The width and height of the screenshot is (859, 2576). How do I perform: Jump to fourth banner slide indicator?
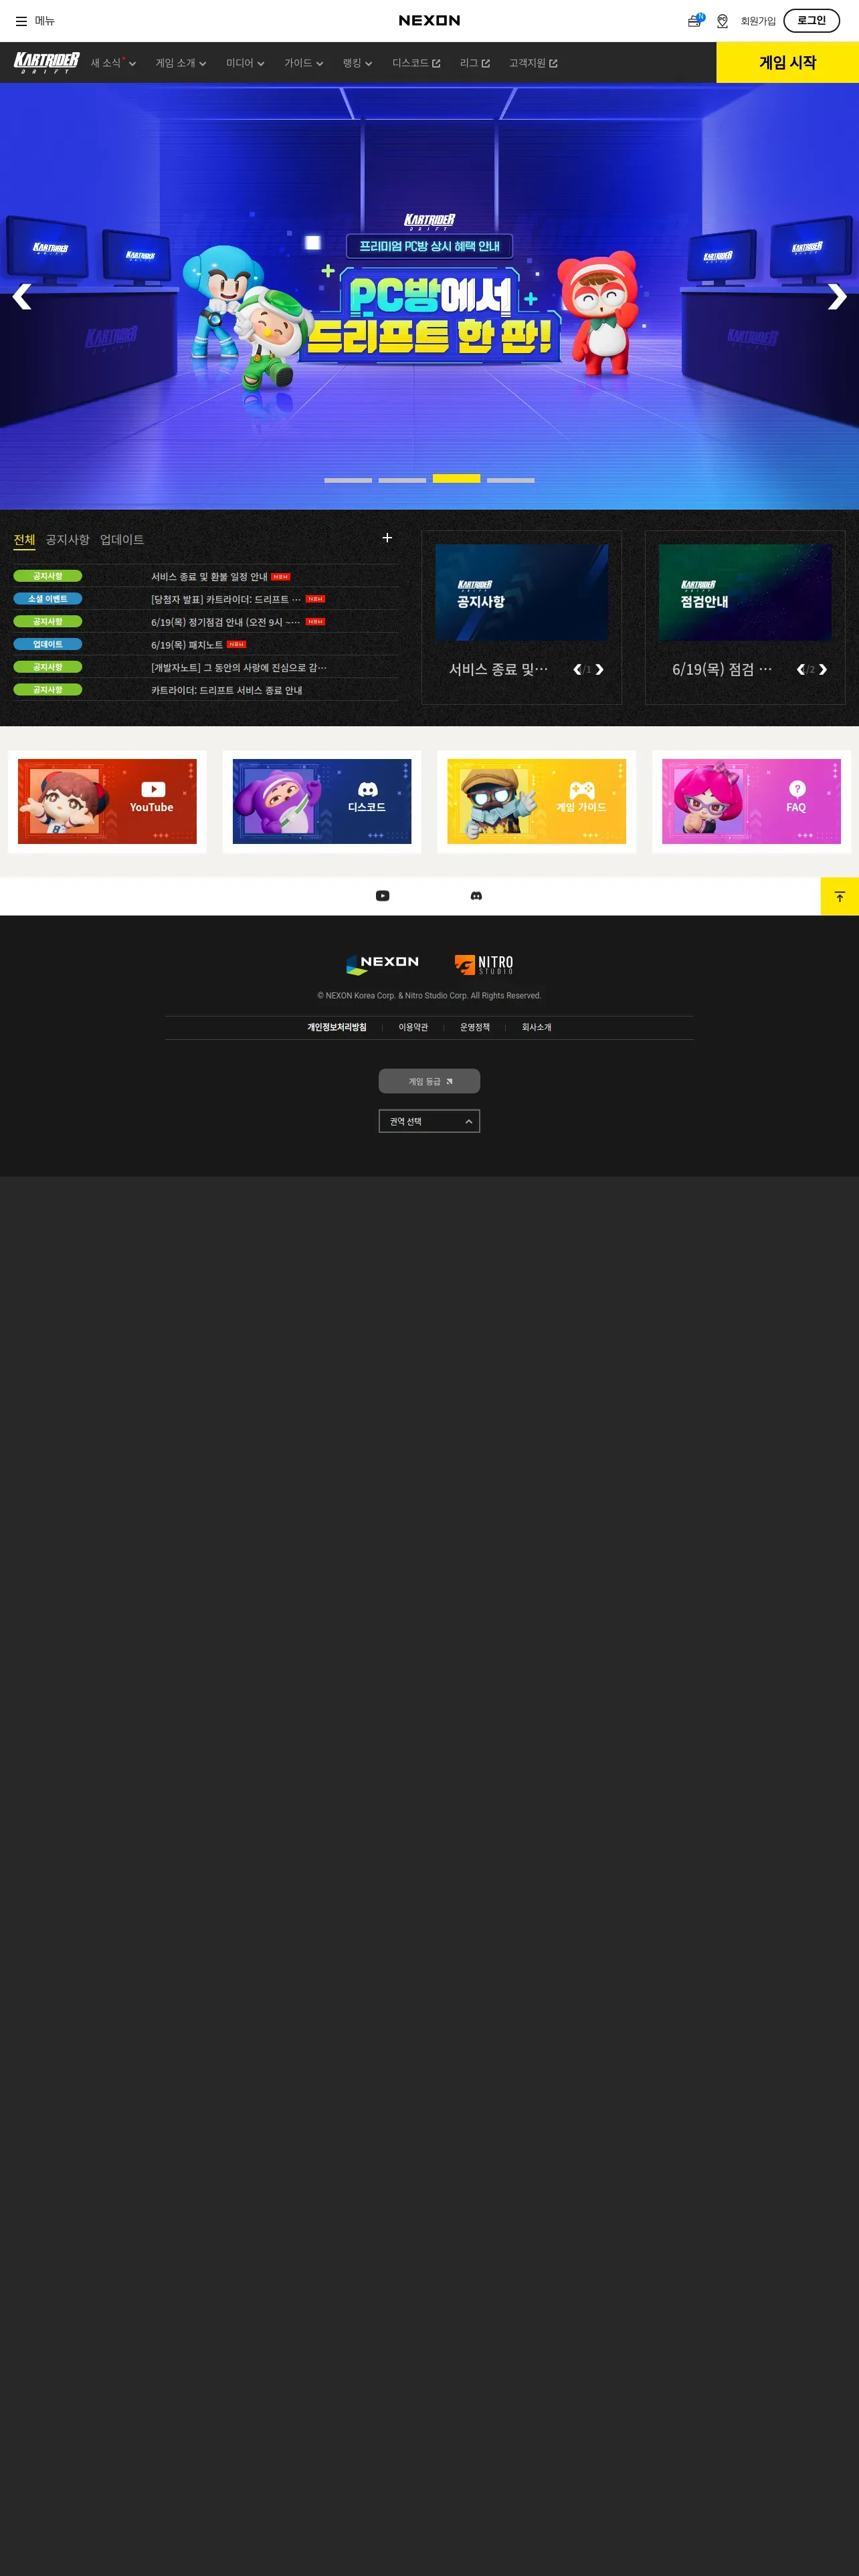coord(511,480)
